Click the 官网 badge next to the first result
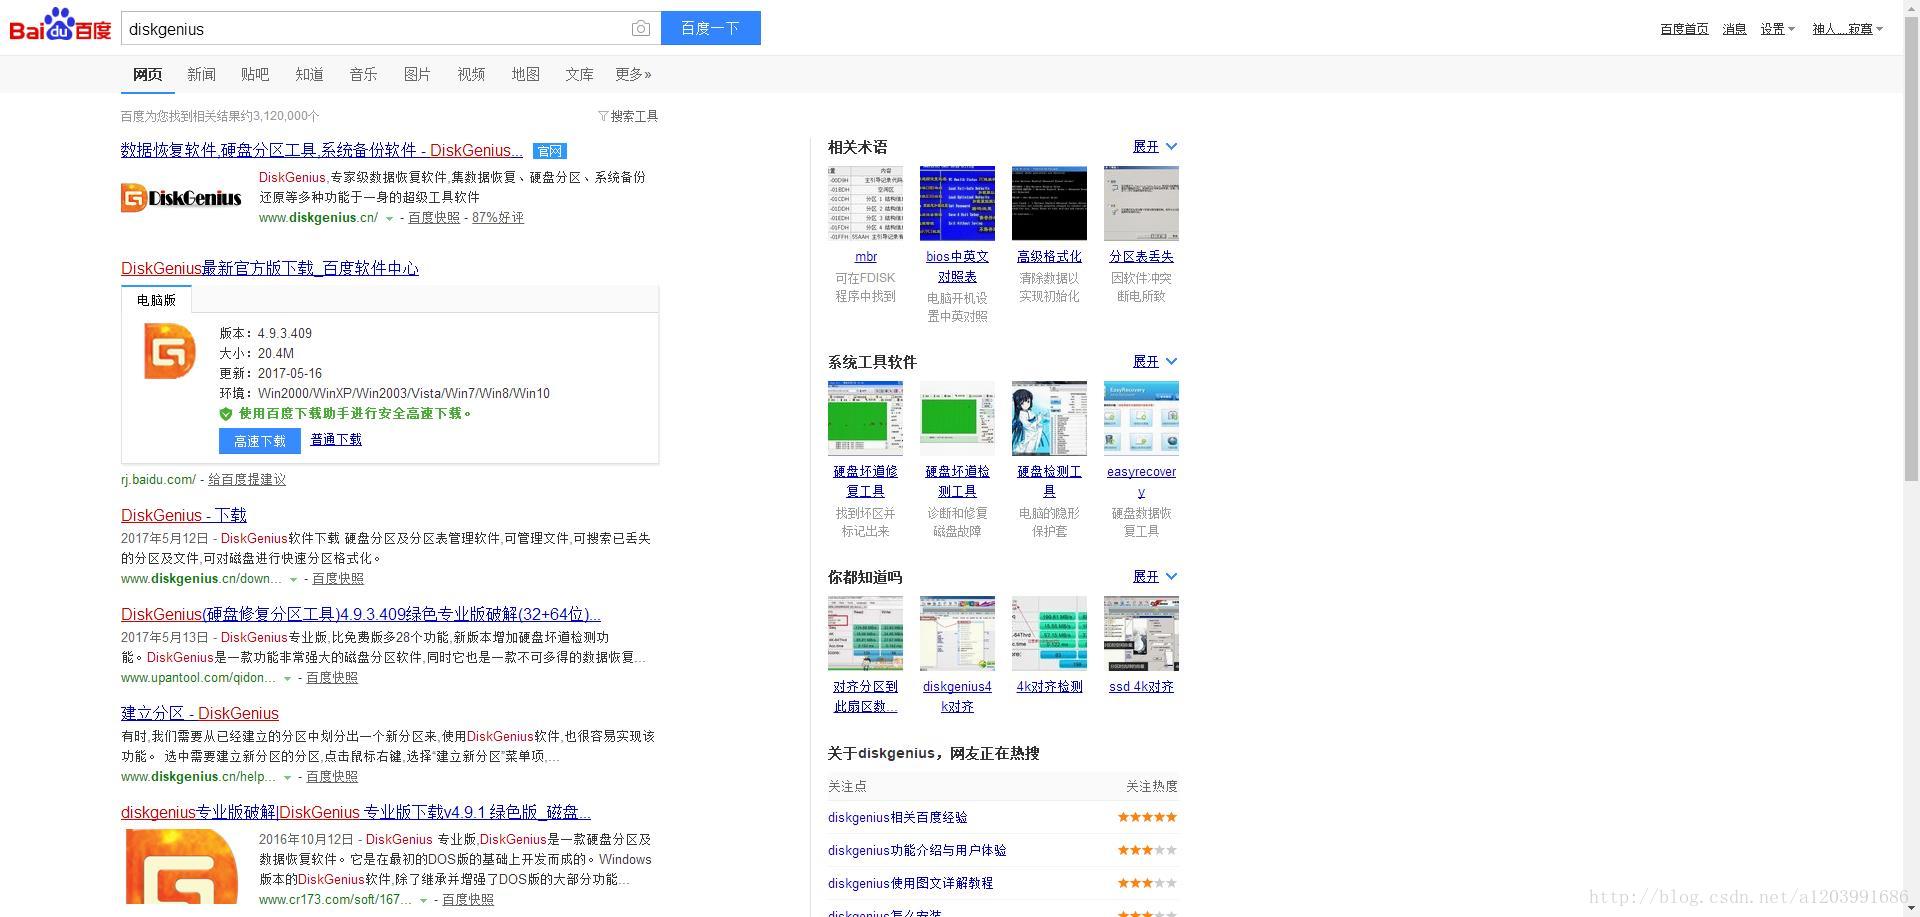Viewport: 1920px width, 917px height. click(549, 150)
